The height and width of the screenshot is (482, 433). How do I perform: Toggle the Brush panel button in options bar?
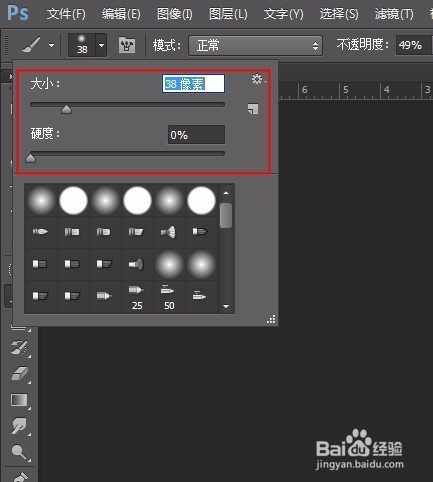click(127, 45)
